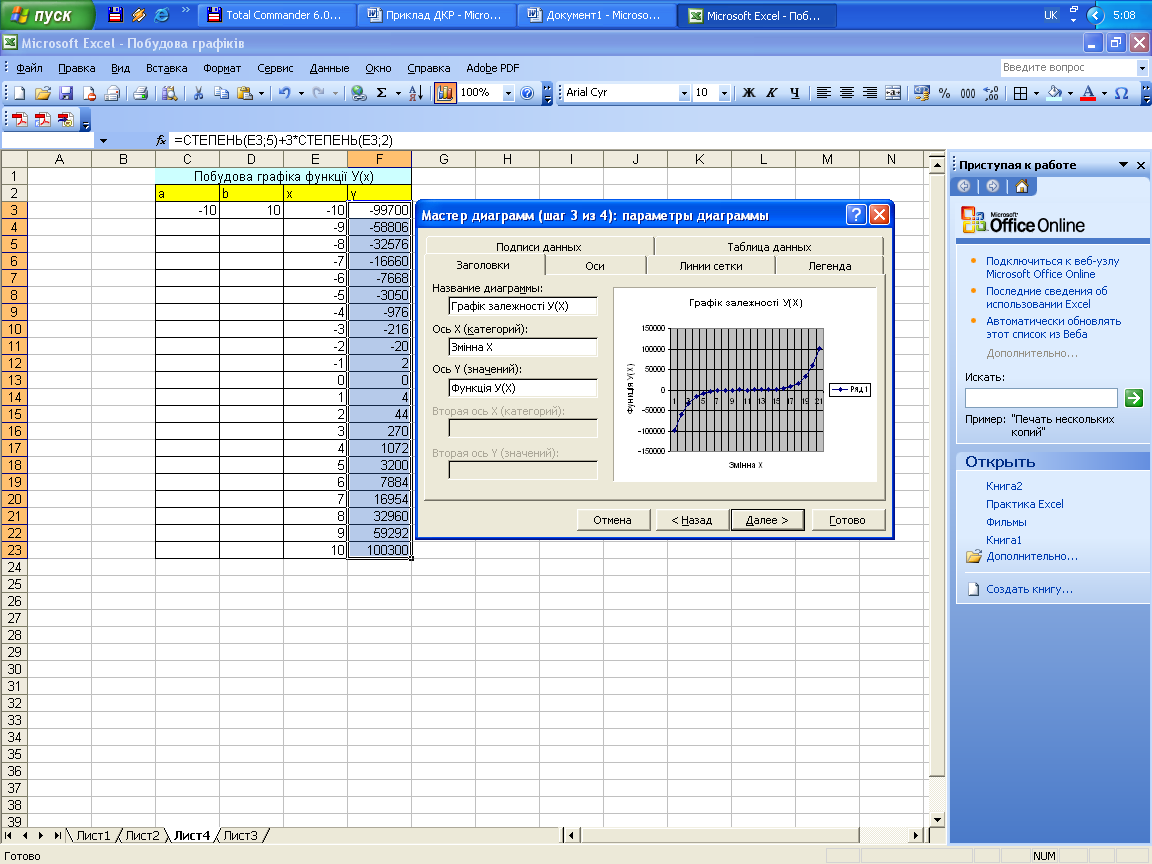Open the Таблица данных tab

point(769,247)
